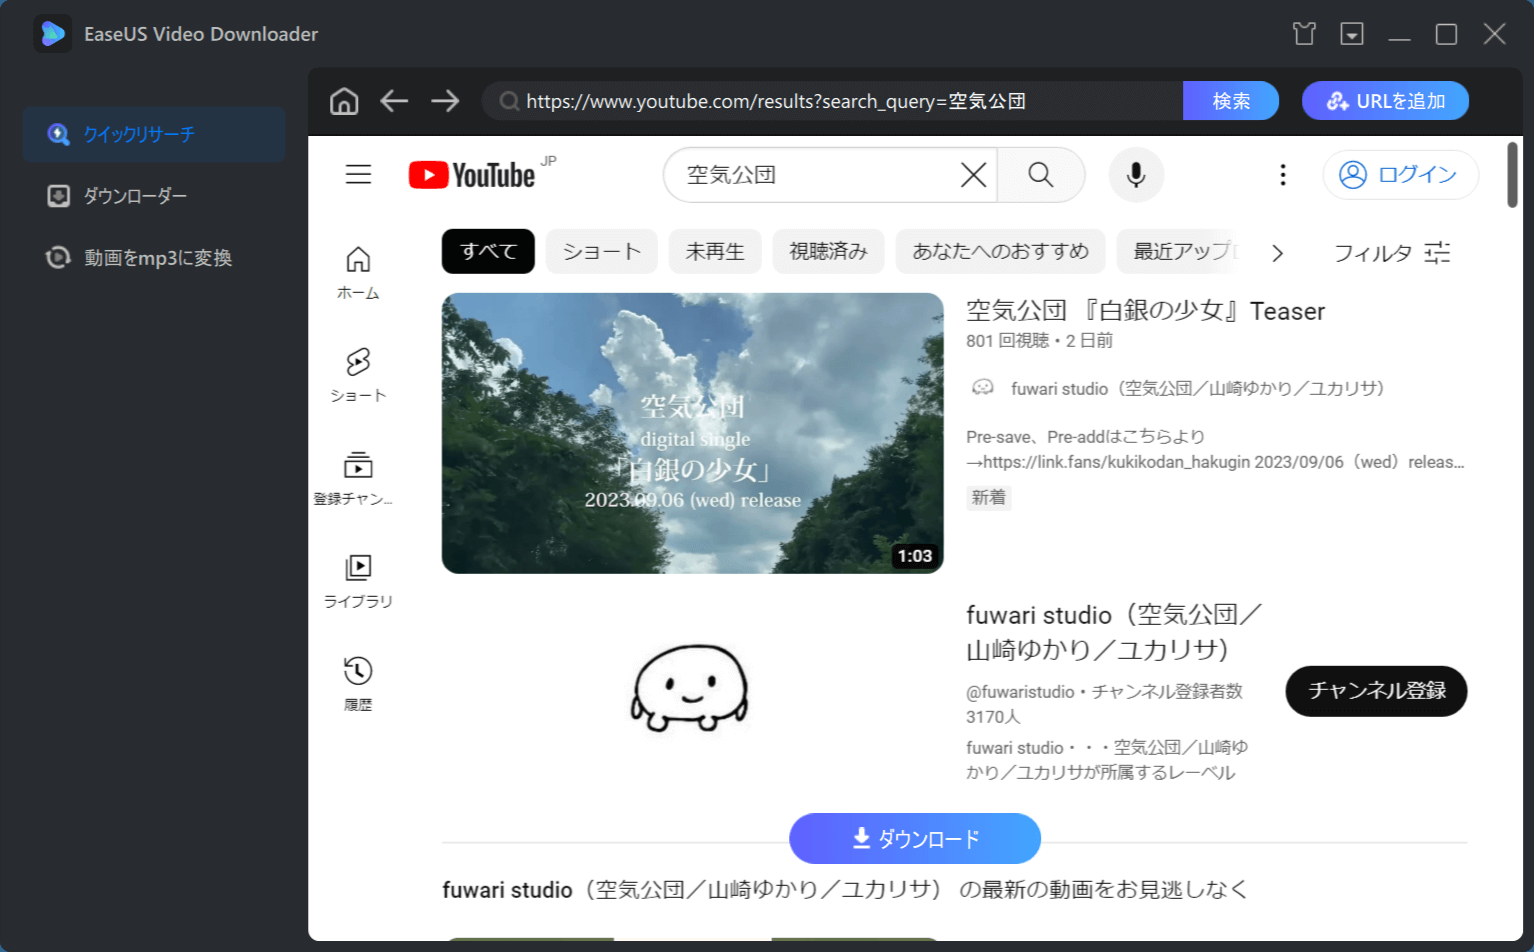Click the 新着 badge
The height and width of the screenshot is (952, 1534).
point(989,497)
